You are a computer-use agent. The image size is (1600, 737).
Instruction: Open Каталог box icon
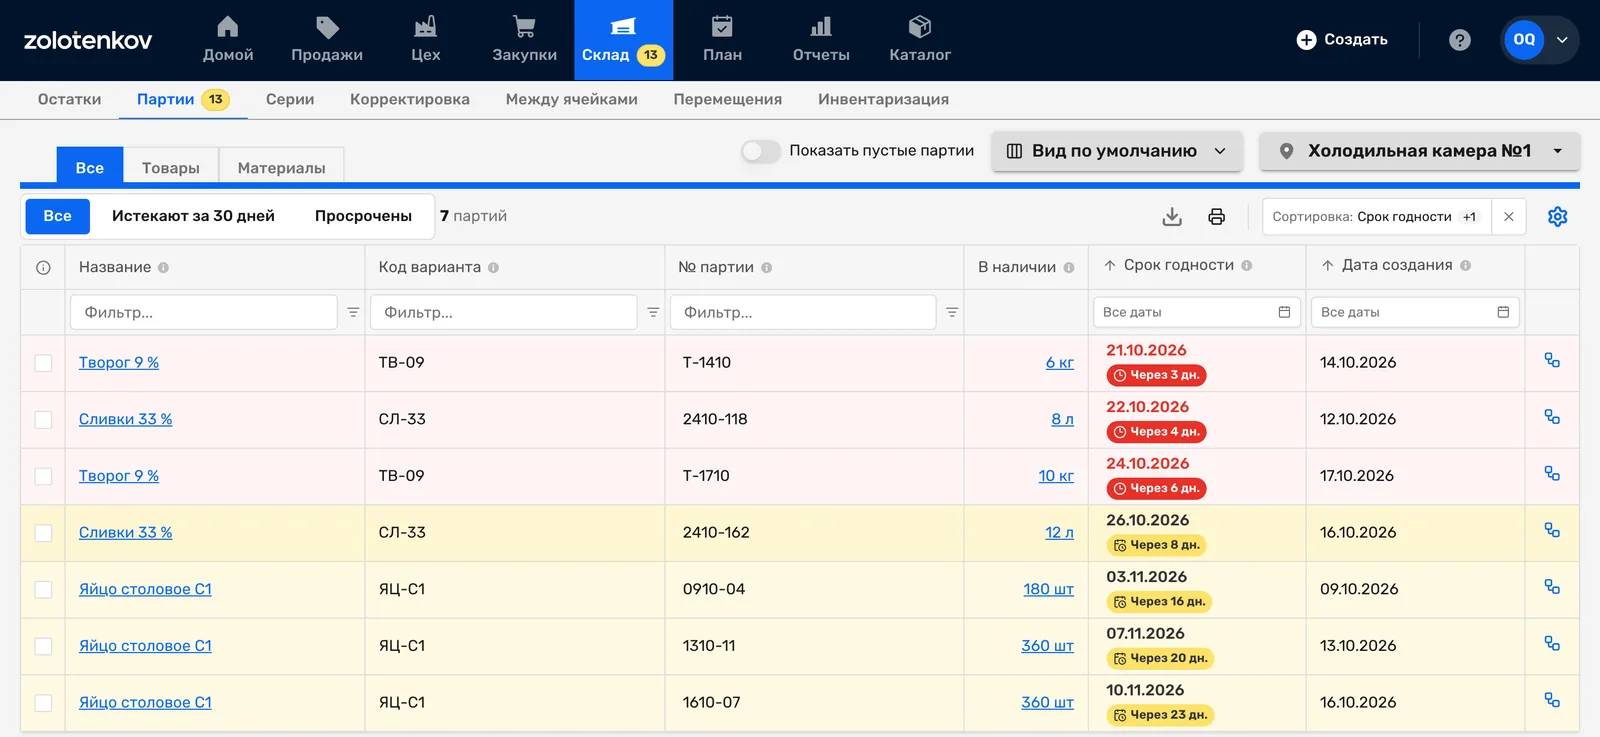click(920, 27)
